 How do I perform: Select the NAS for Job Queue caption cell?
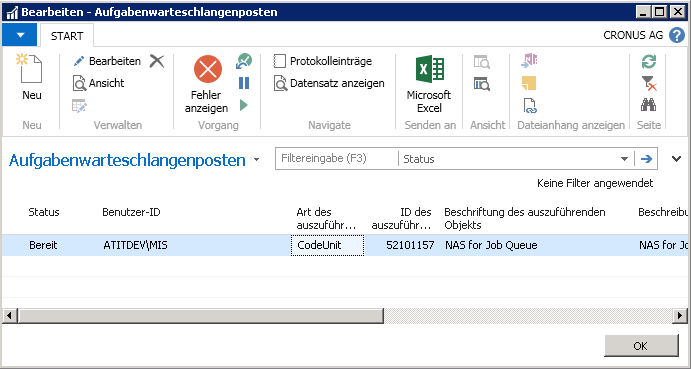click(x=490, y=246)
